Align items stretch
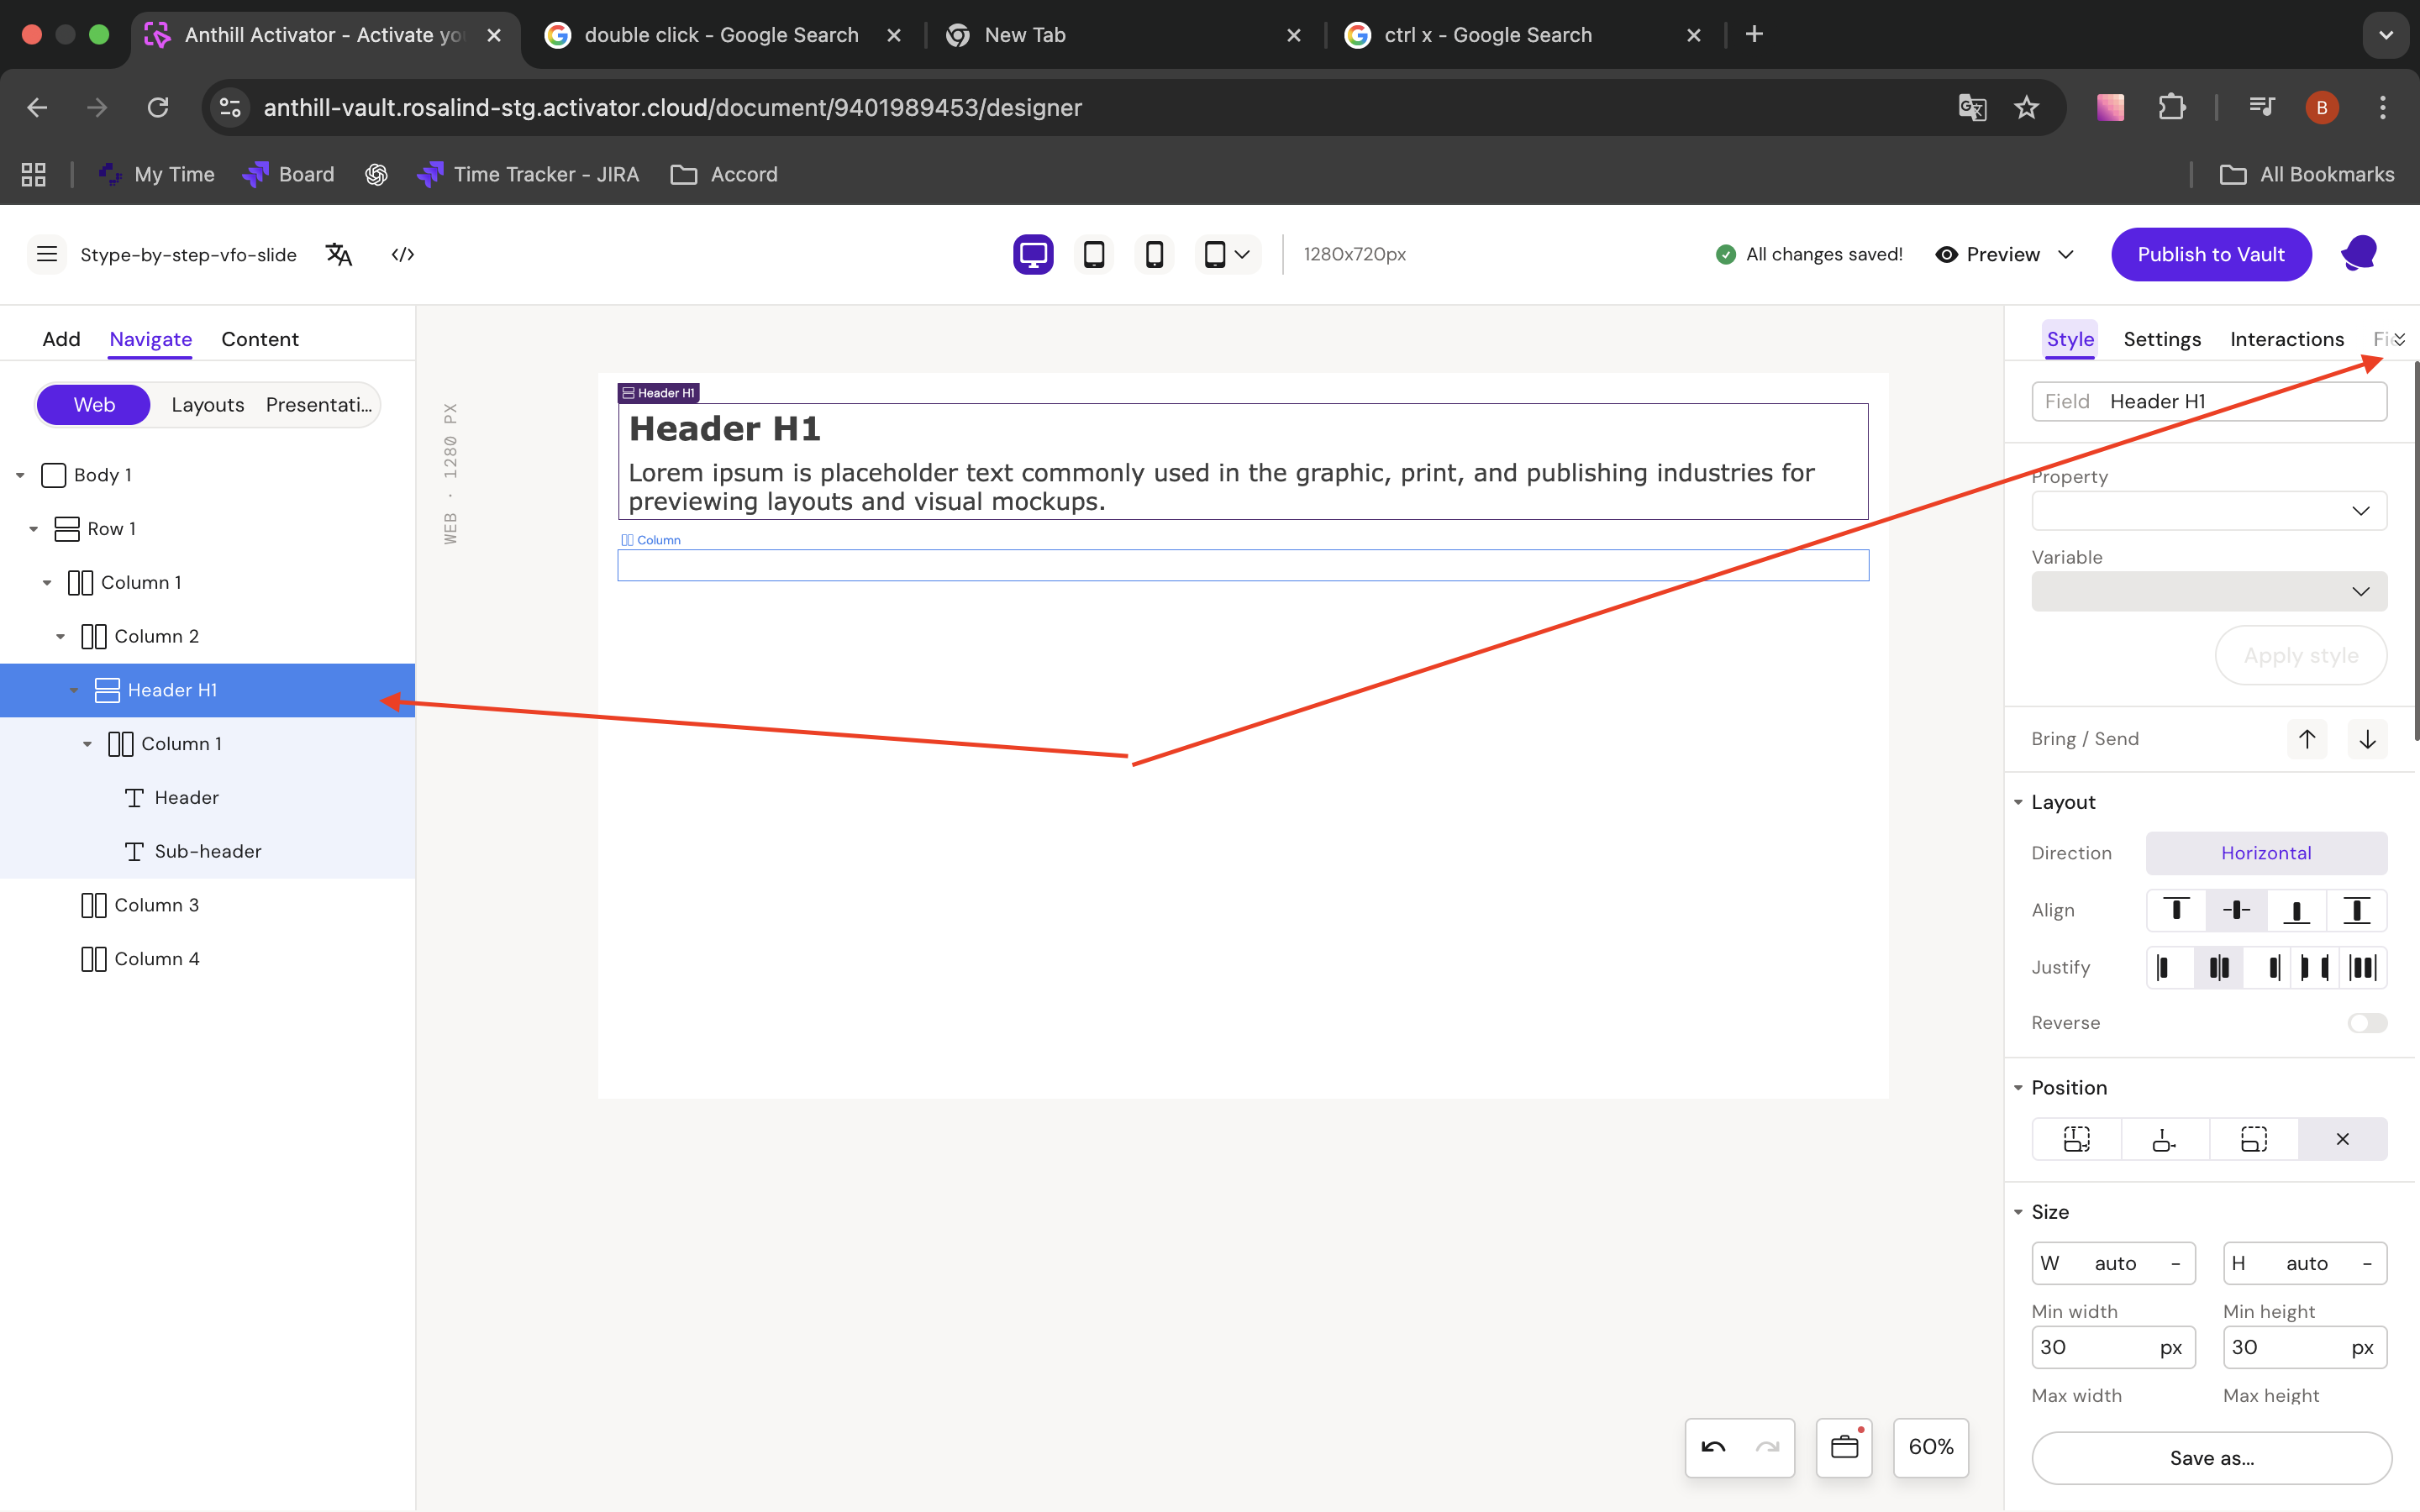Screen dimensions: 2420x1512 pos(2357,910)
